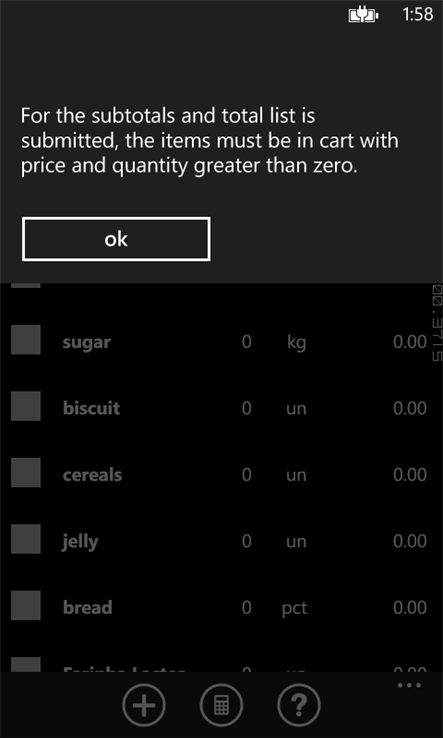The width and height of the screenshot is (443, 738).
Task: Tap the add item plus icon
Action: [144, 706]
